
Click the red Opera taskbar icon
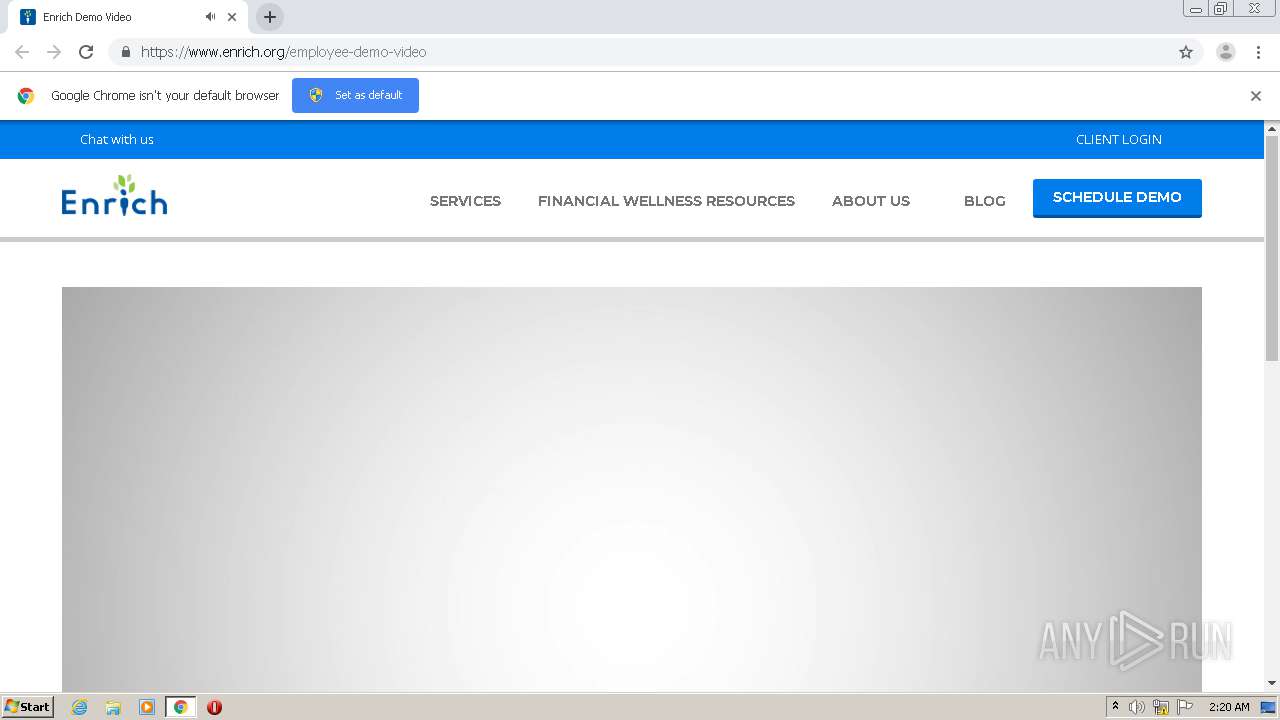tap(214, 707)
